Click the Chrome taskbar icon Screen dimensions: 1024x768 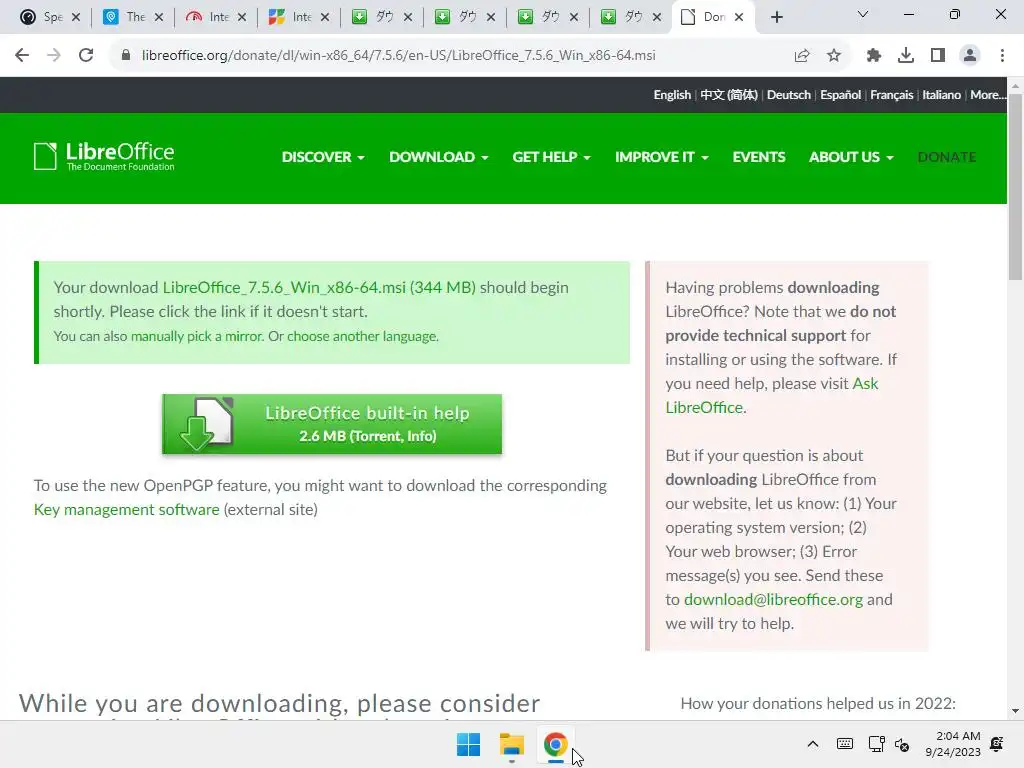555,744
